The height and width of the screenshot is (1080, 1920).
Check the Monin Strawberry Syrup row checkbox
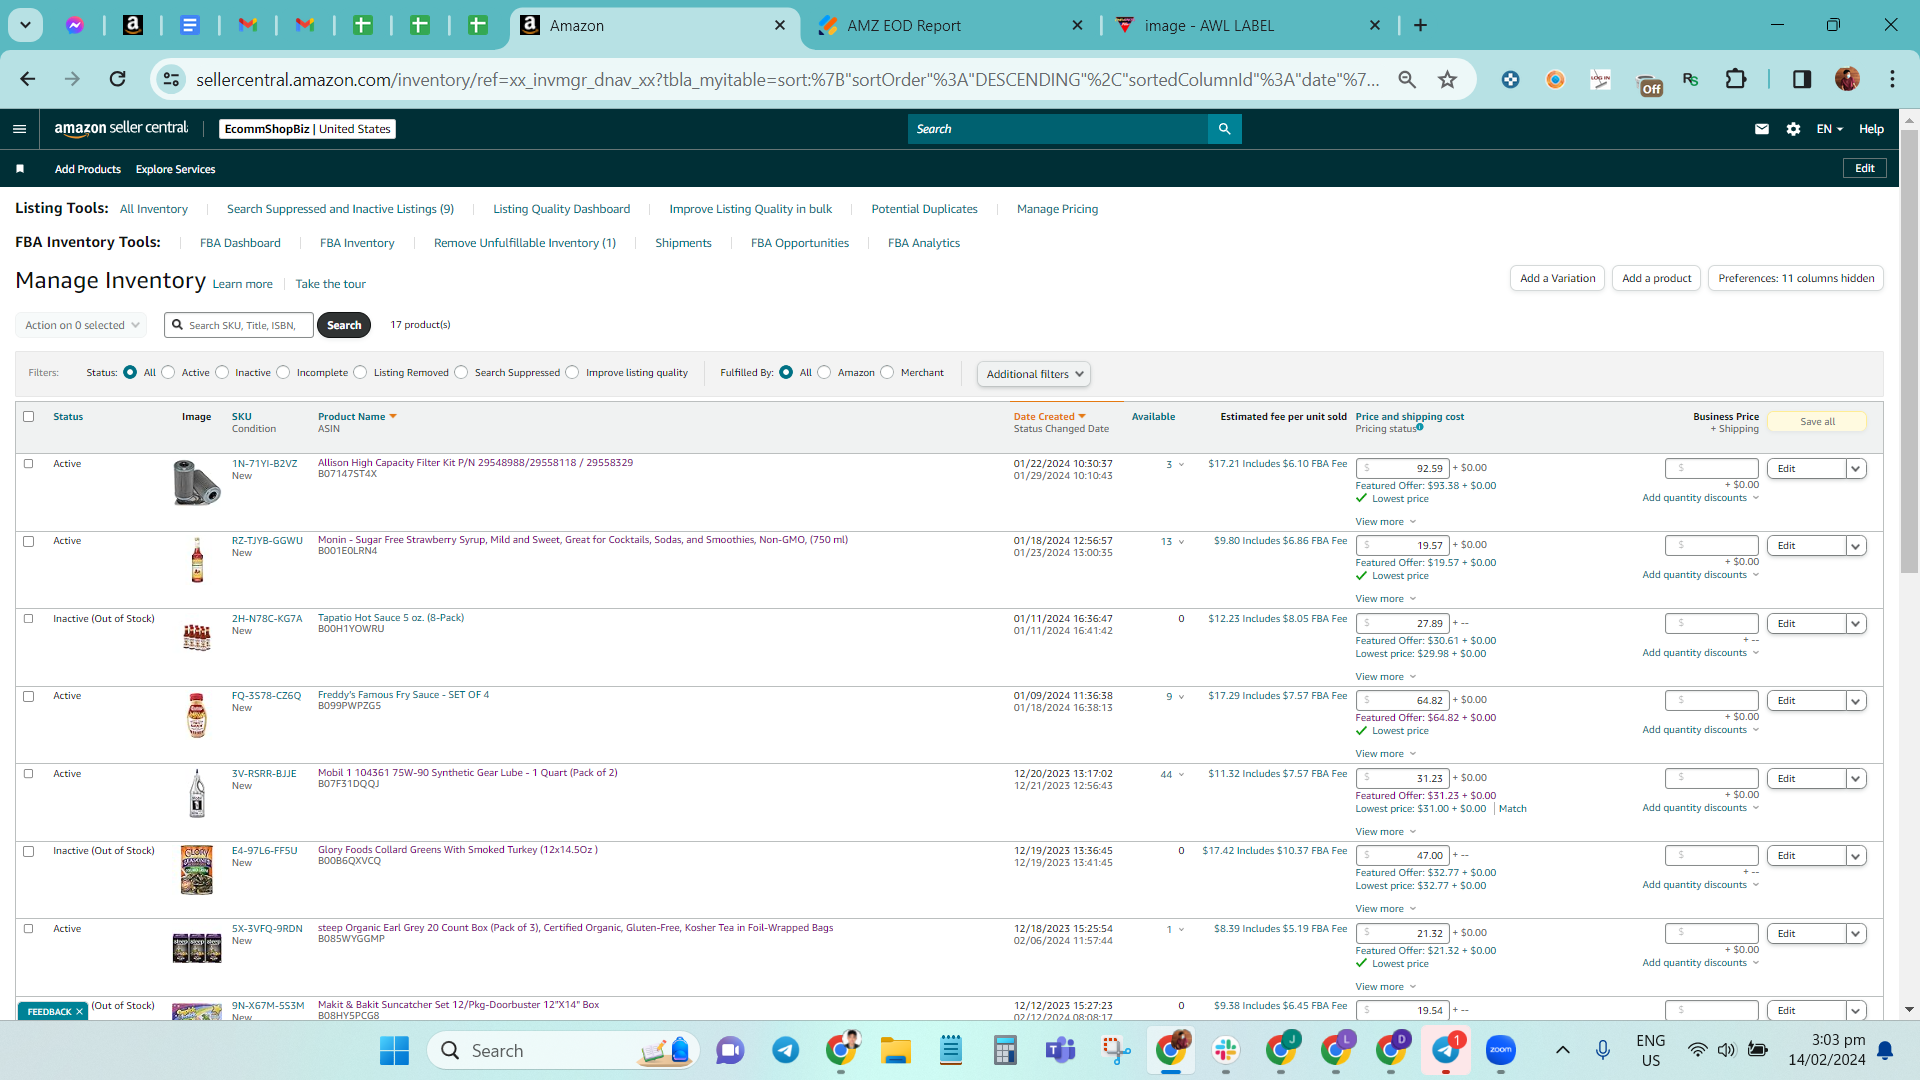coord(29,542)
